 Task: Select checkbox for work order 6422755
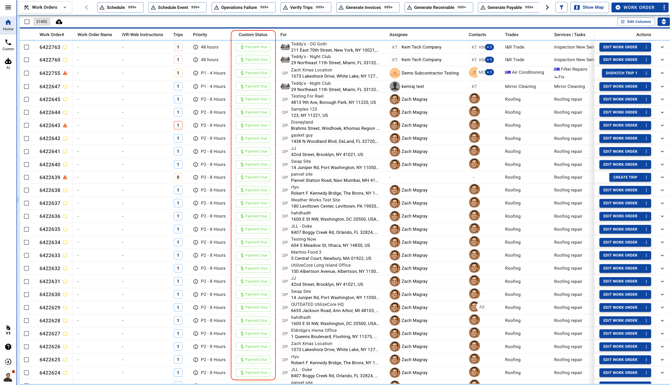[26, 73]
